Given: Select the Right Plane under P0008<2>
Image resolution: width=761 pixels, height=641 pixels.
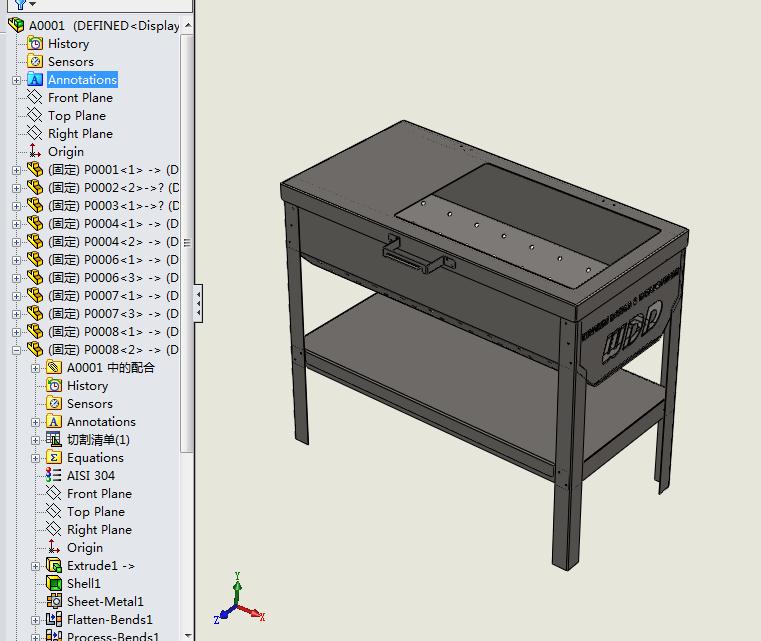Looking at the screenshot, I should coord(99,529).
